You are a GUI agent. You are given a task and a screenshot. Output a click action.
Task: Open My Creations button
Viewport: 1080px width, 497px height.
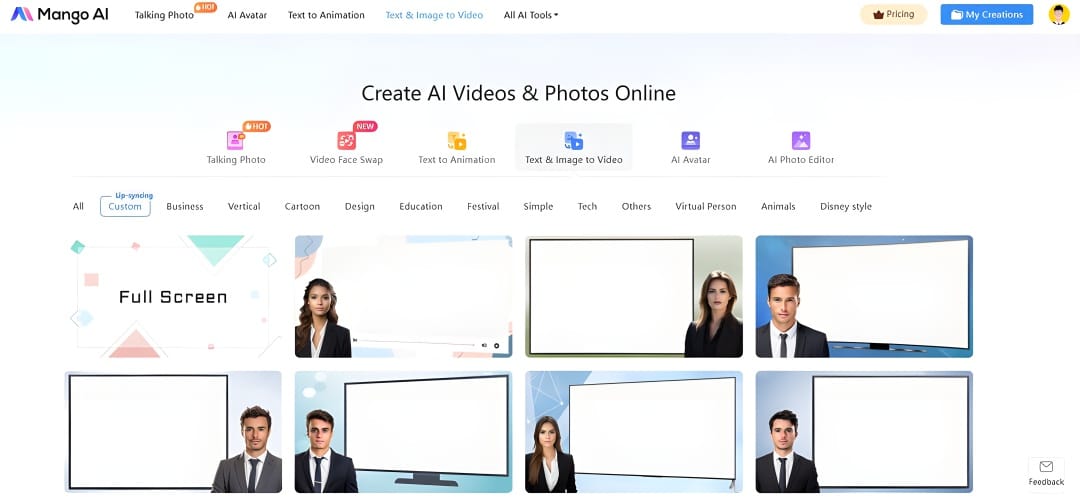tap(986, 15)
